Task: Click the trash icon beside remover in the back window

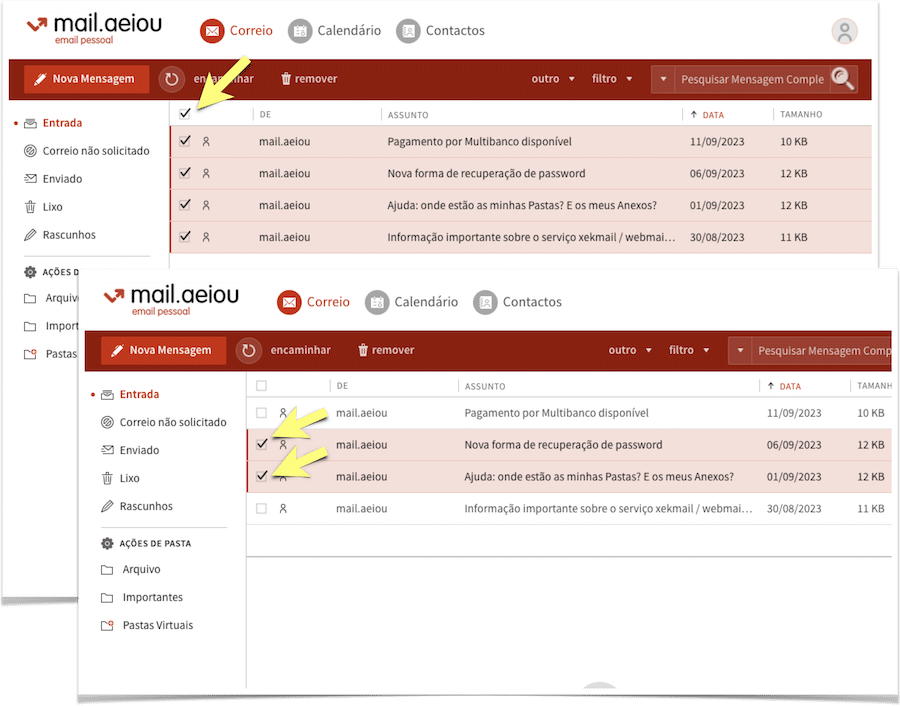Action: (x=286, y=79)
